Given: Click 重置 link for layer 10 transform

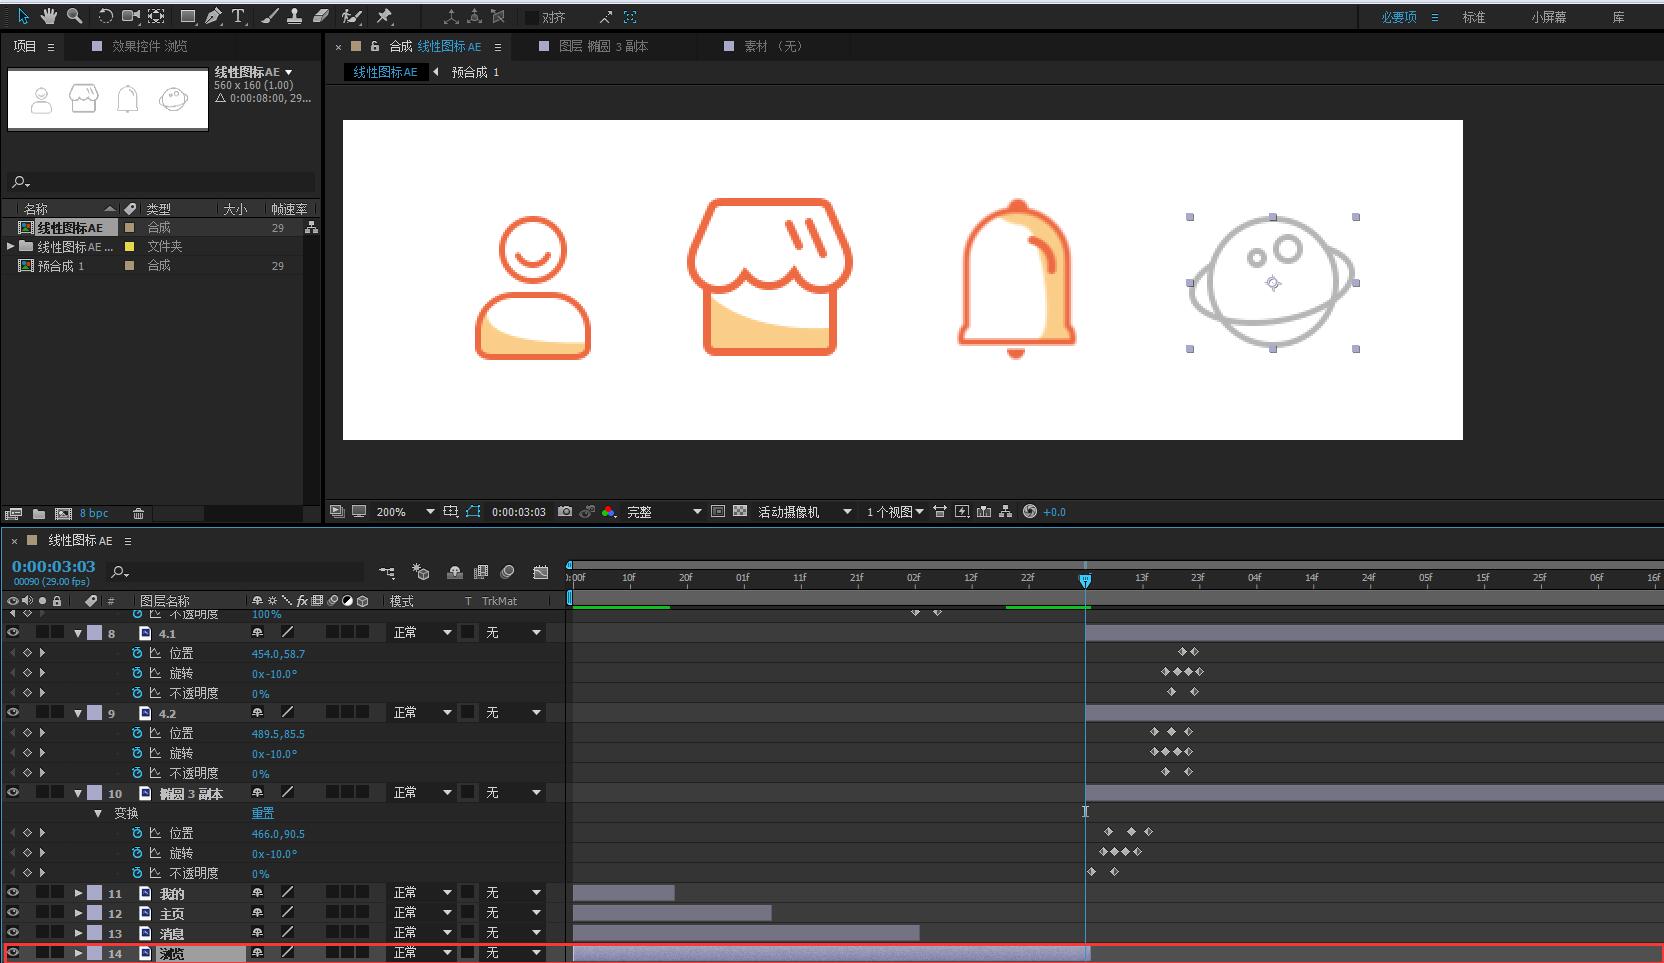Looking at the screenshot, I should 262,813.
